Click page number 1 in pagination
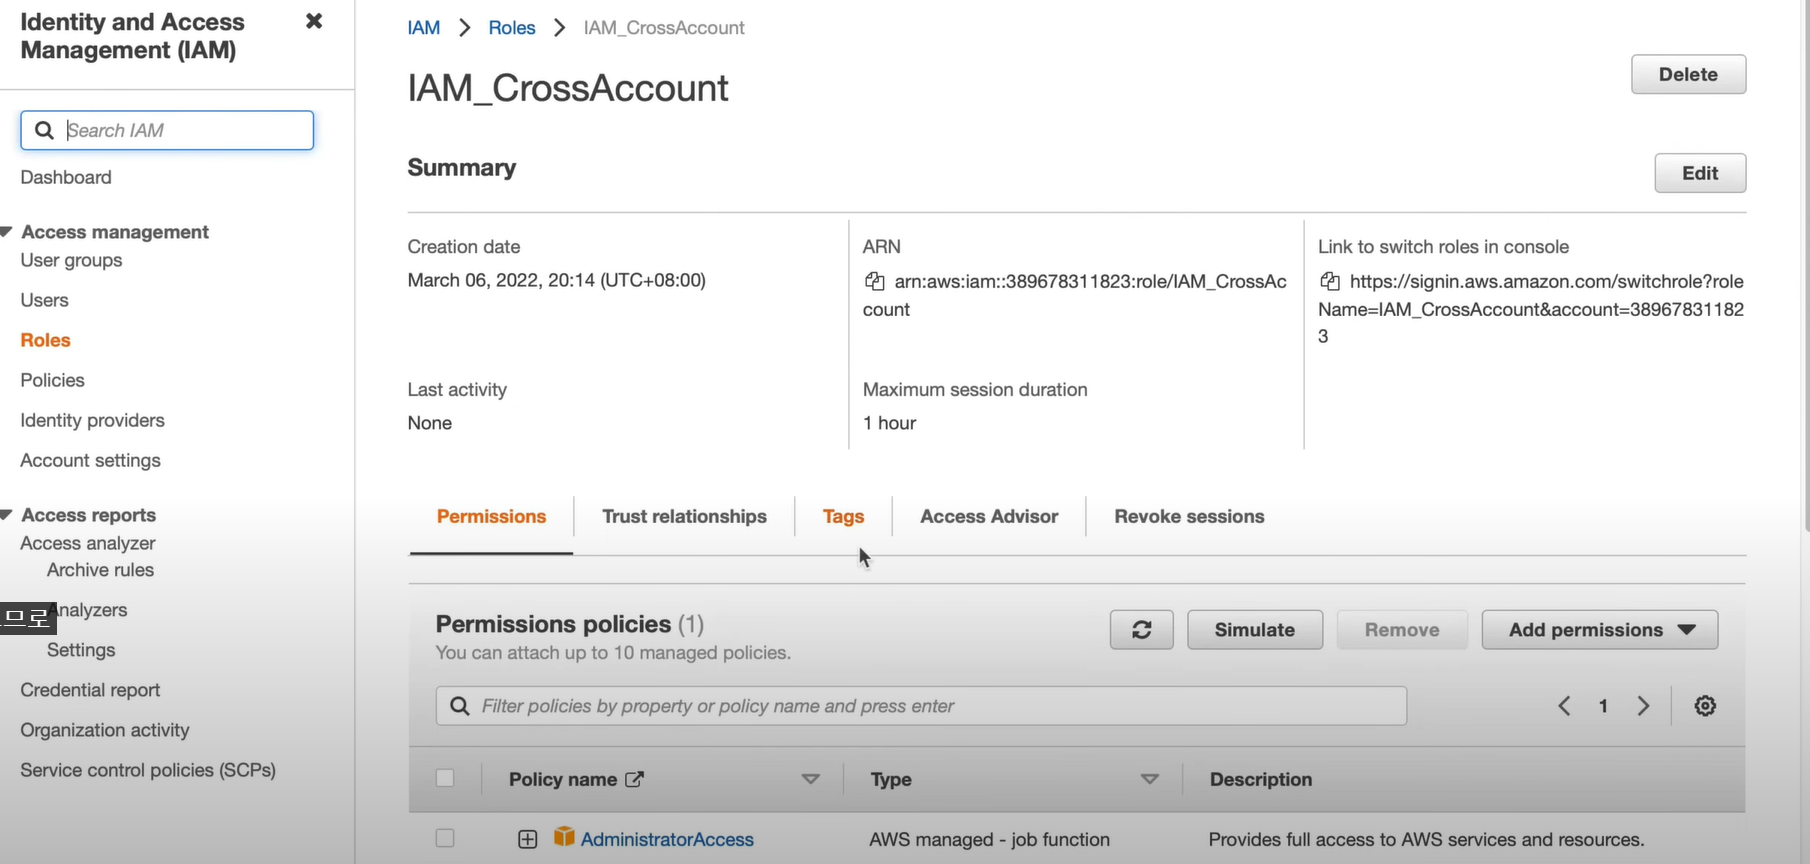The height and width of the screenshot is (864, 1810). click(1603, 706)
